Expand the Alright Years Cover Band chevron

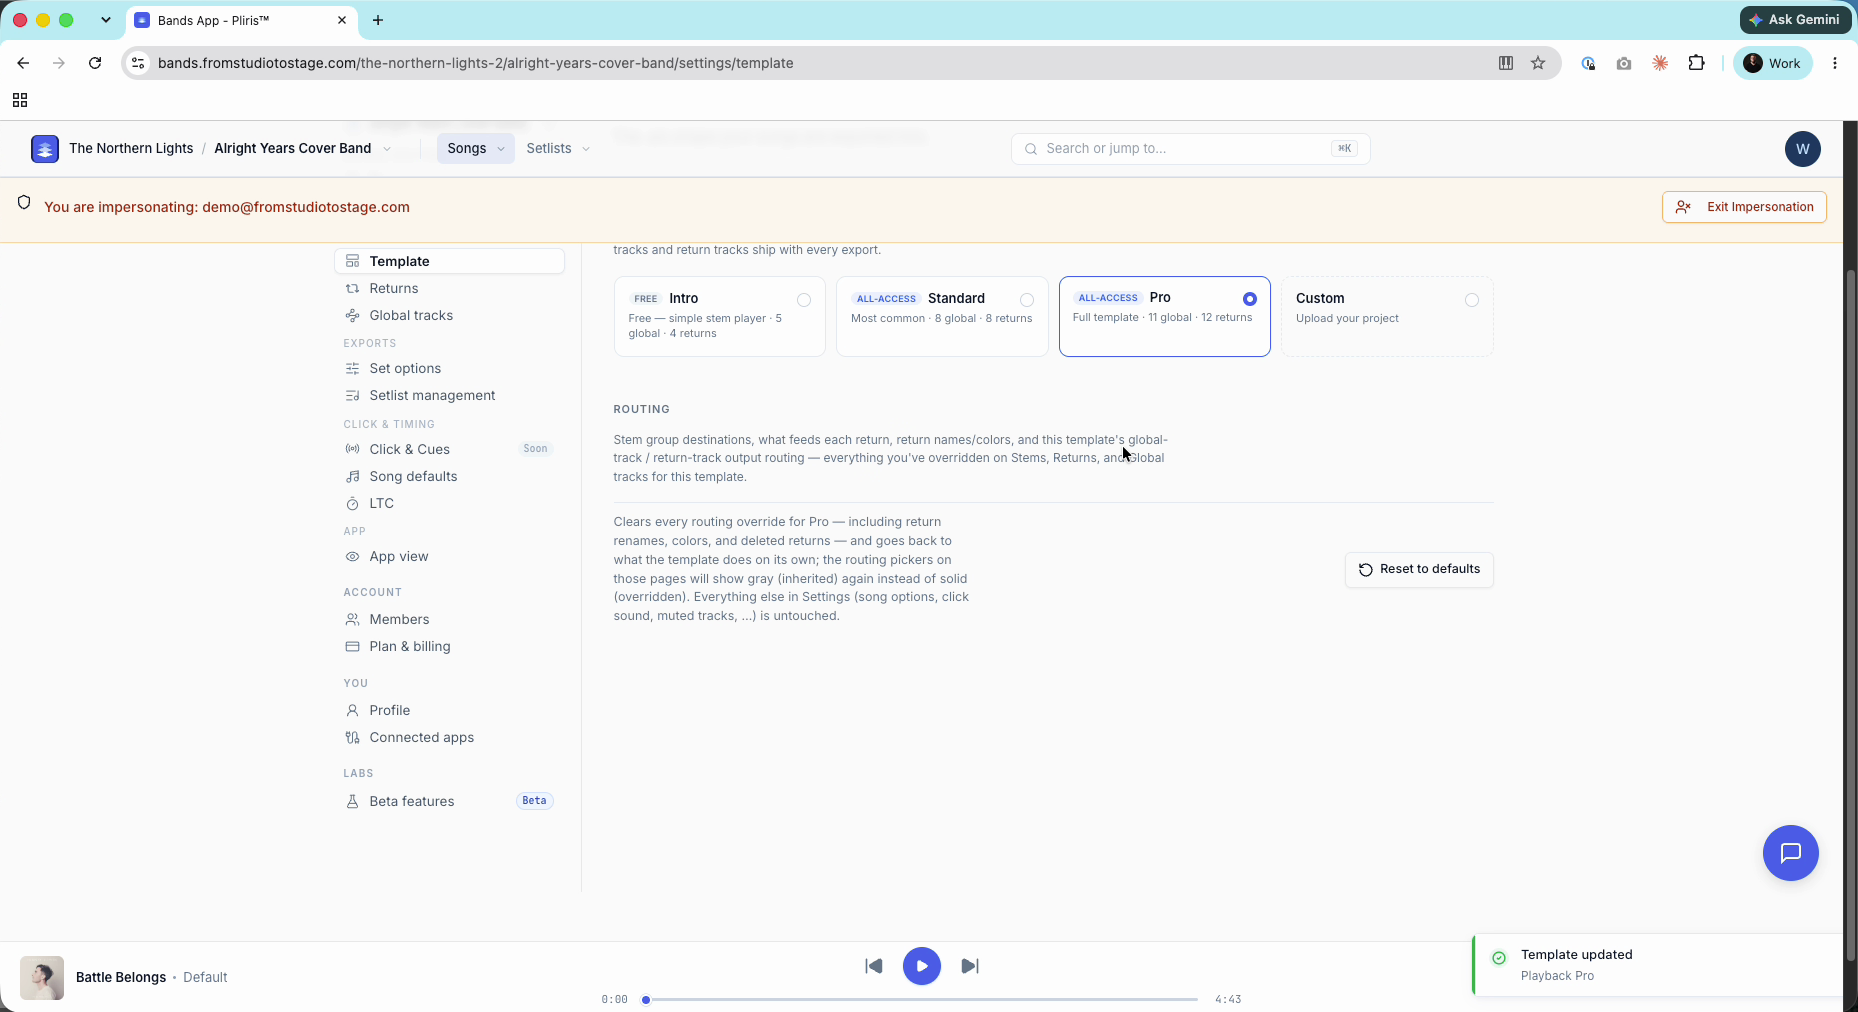click(387, 149)
